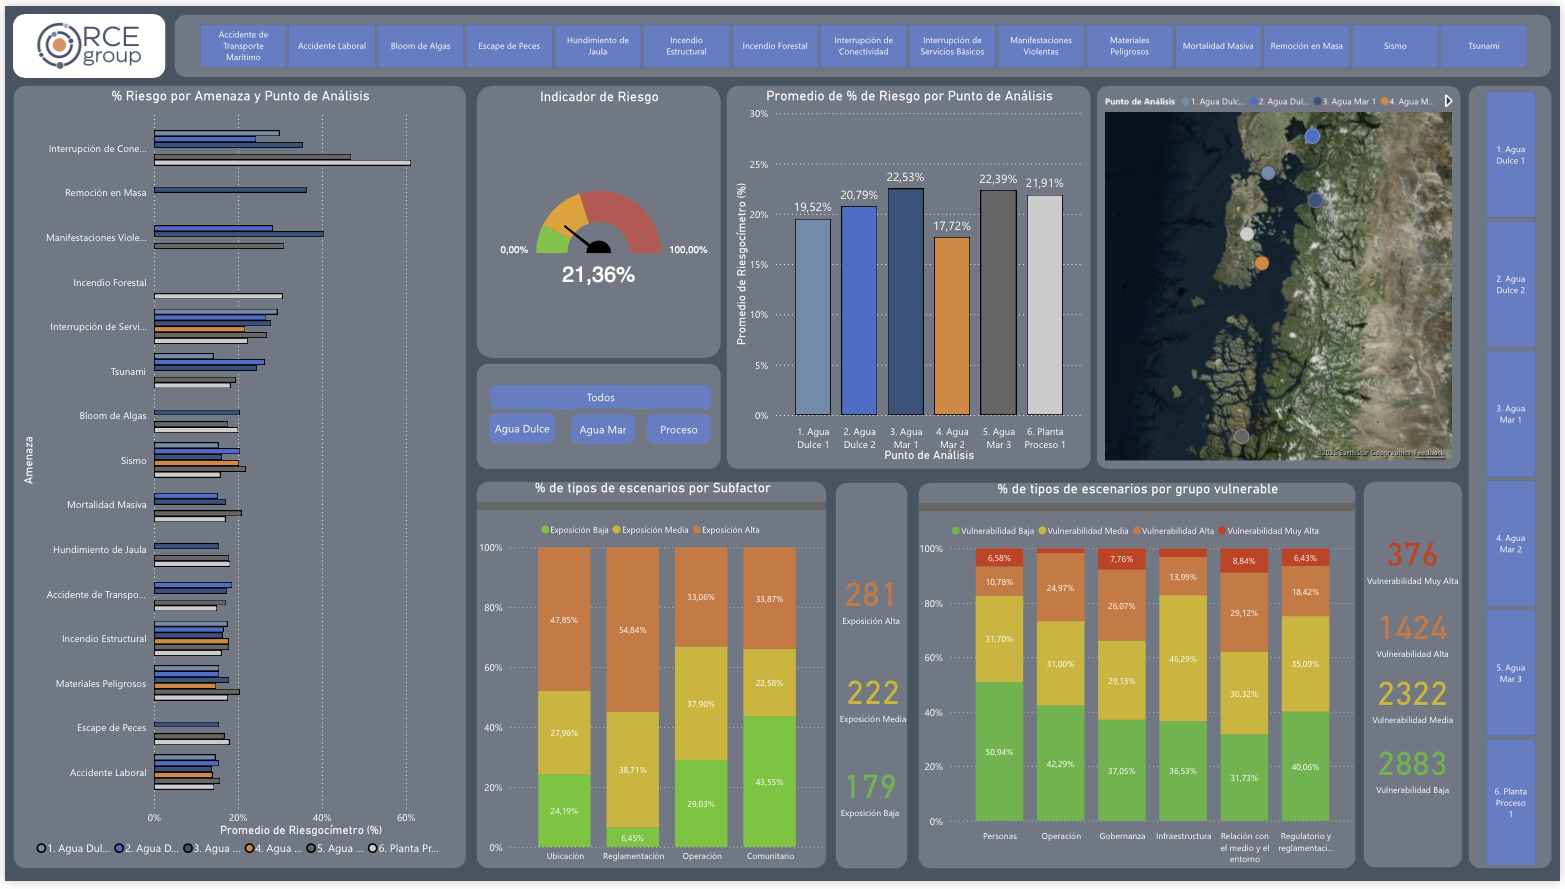Click the Bloom de Algas button
The height and width of the screenshot is (889, 1565).
pyautogui.click(x=420, y=46)
